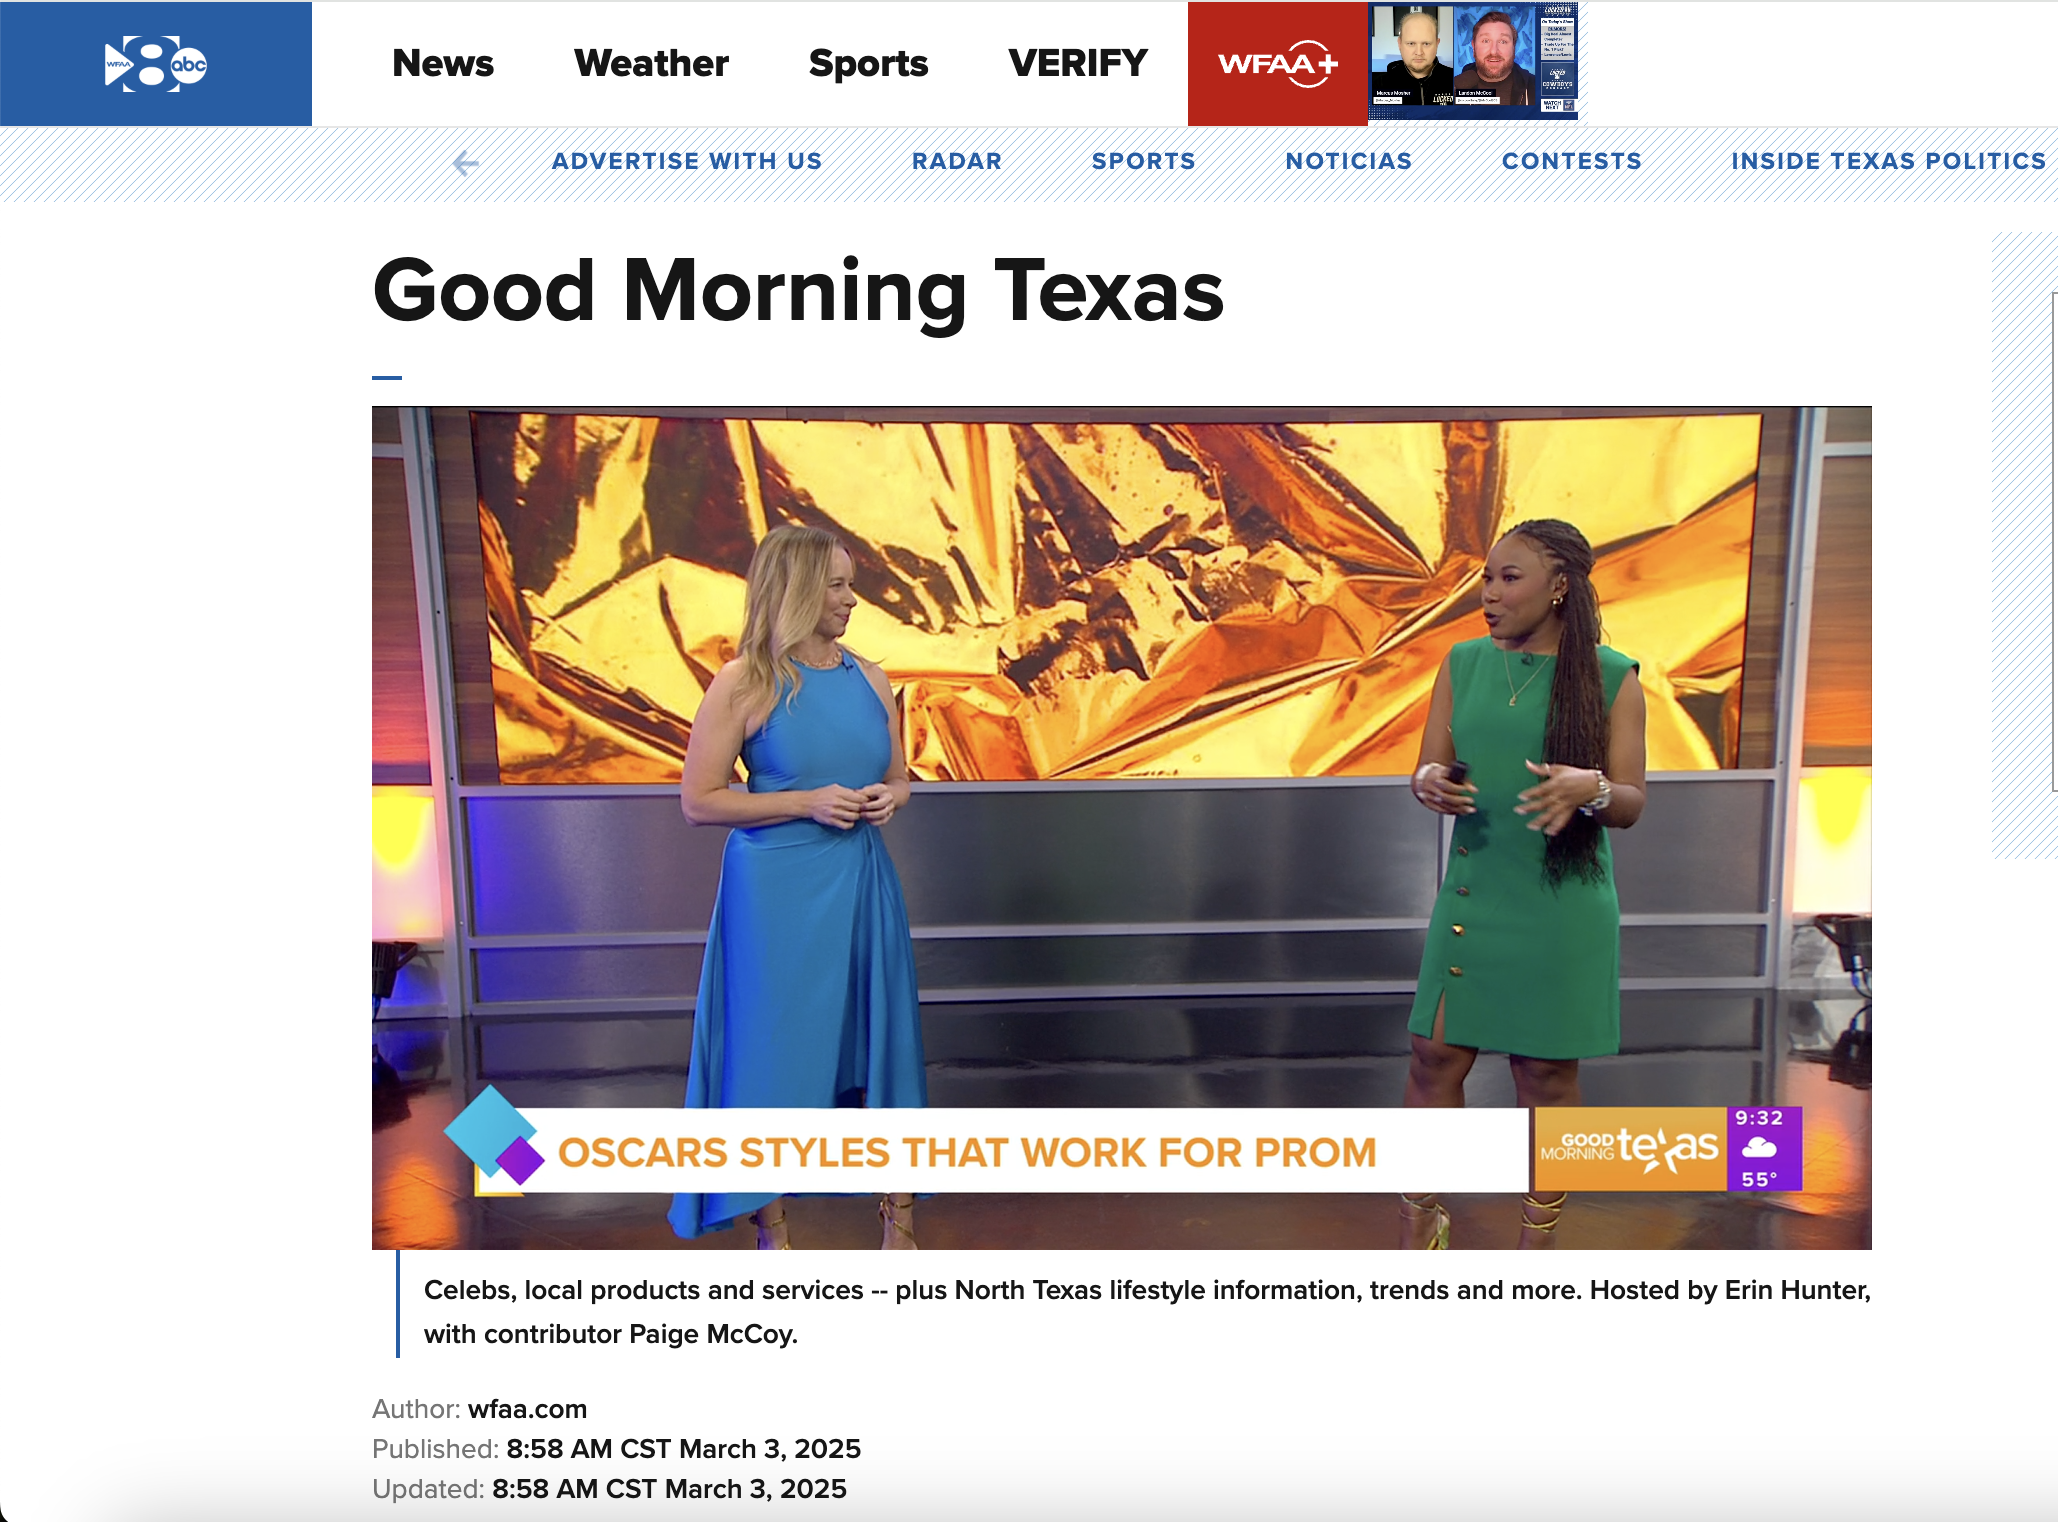Open the two-men video thumbnail in the header

click(1472, 62)
